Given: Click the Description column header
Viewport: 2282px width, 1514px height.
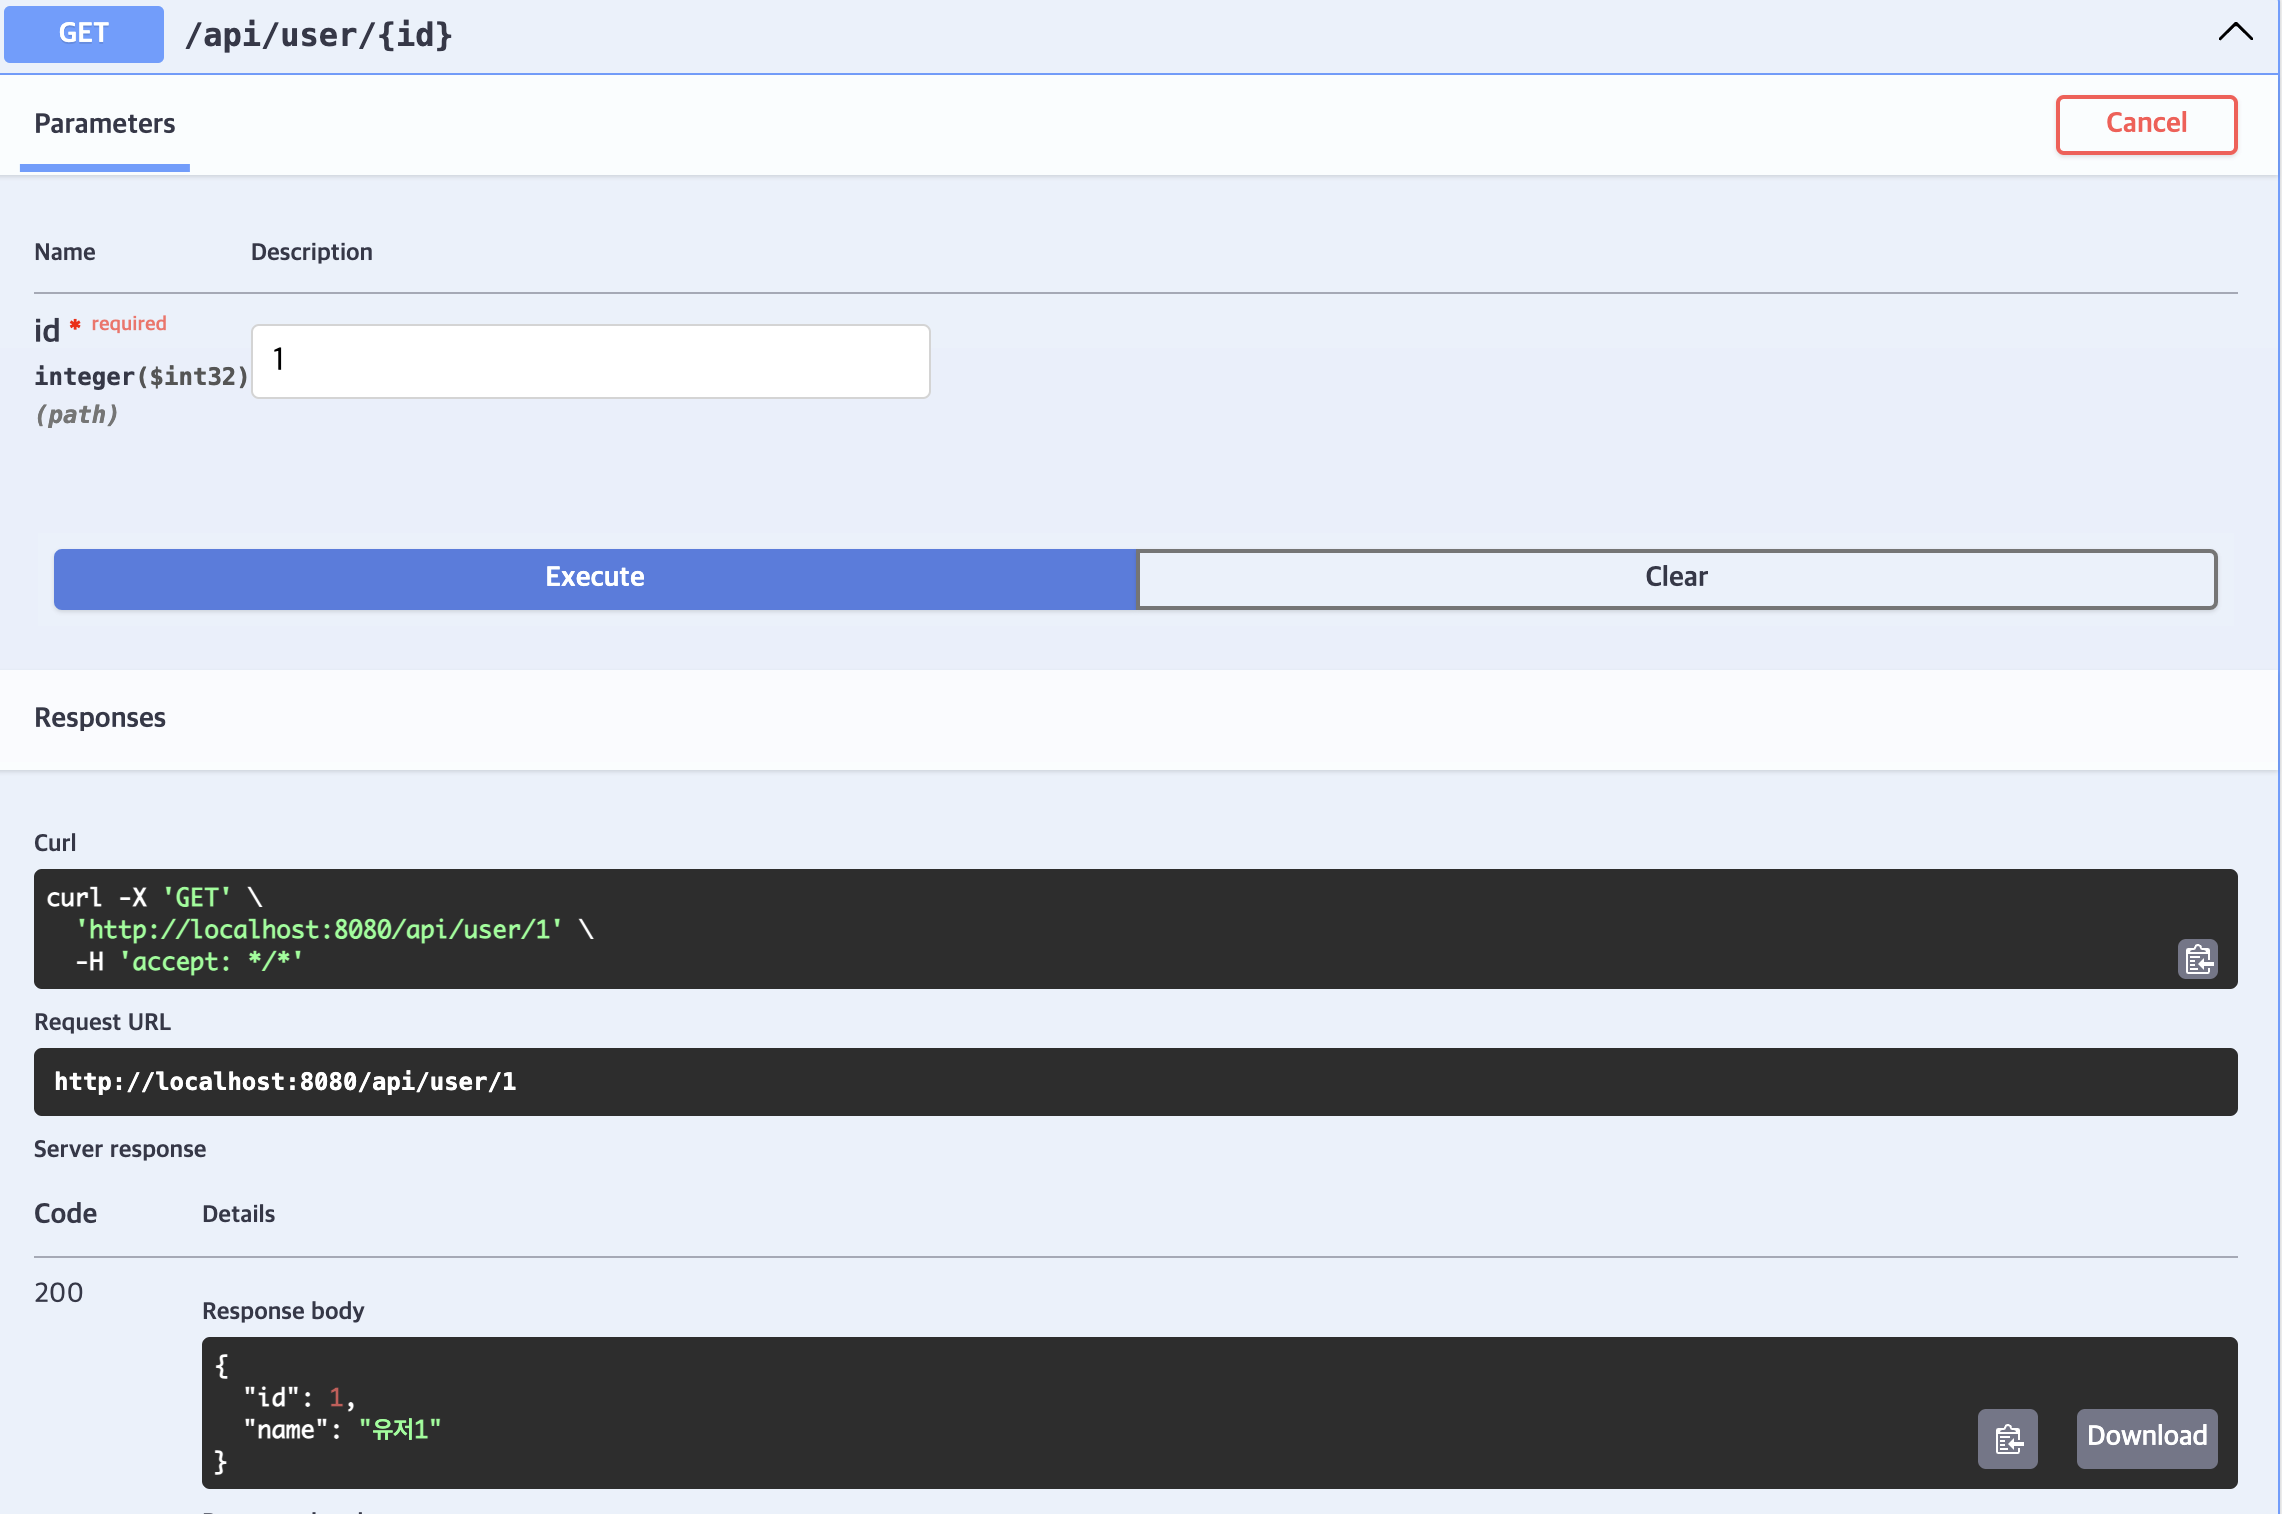Looking at the screenshot, I should pos(311,252).
